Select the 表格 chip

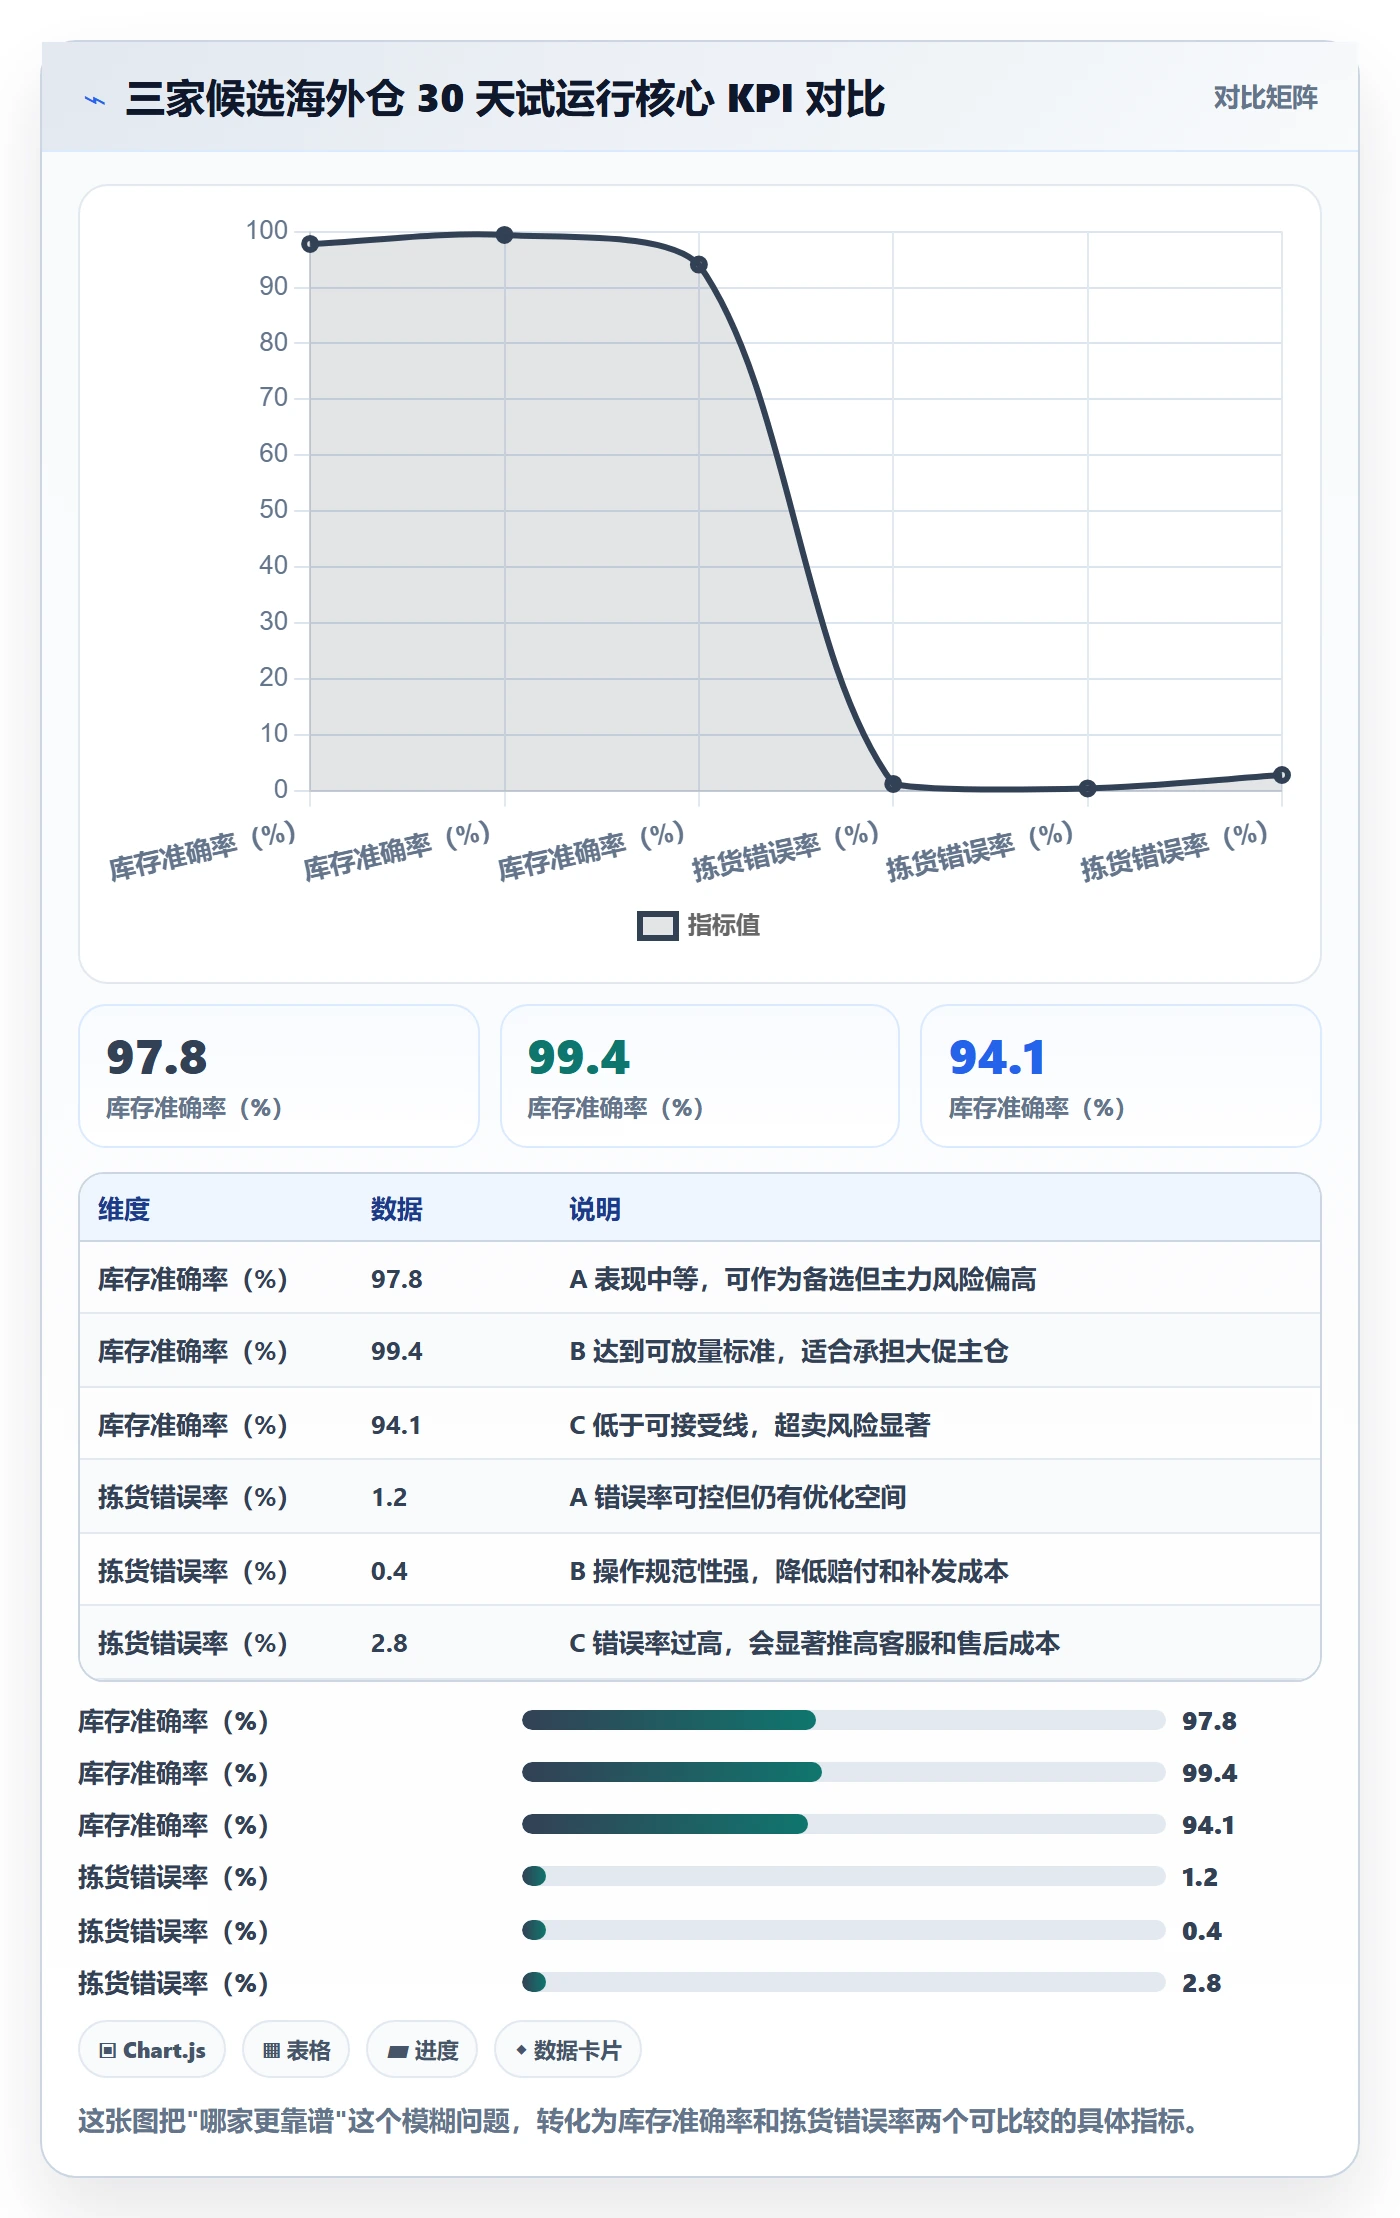pos(296,2050)
